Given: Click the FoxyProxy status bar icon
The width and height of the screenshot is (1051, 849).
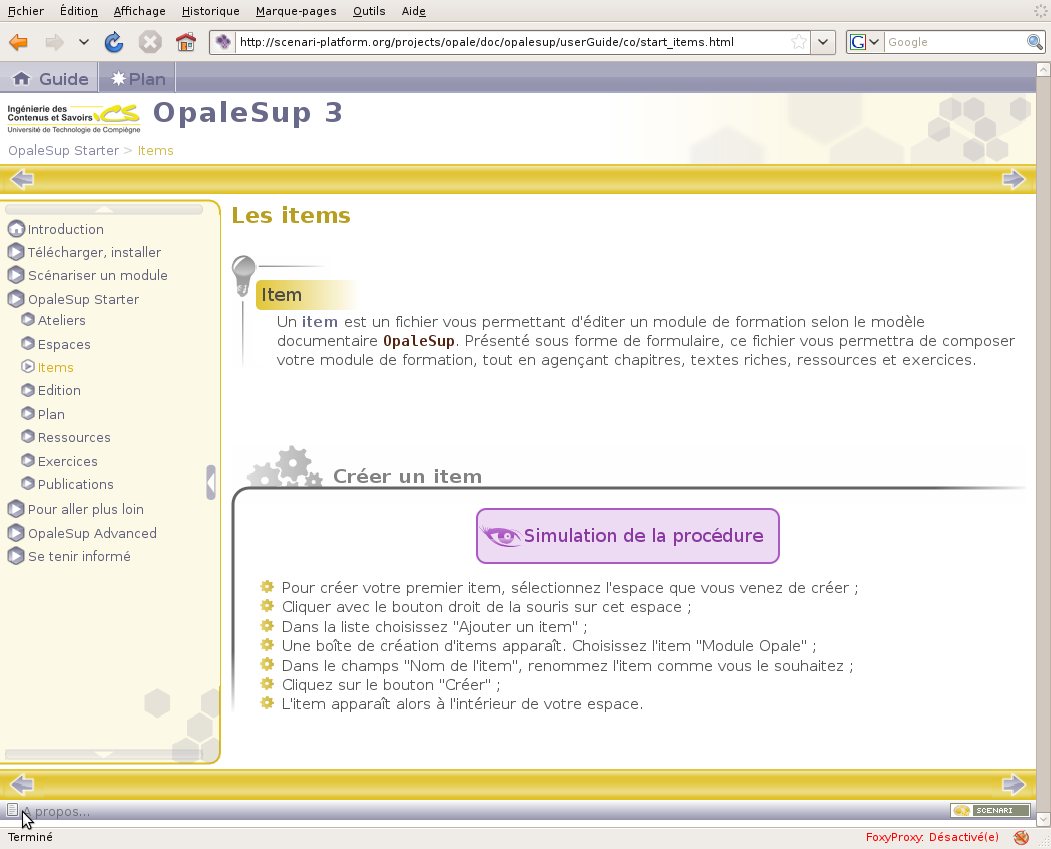Looking at the screenshot, I should (1022, 837).
